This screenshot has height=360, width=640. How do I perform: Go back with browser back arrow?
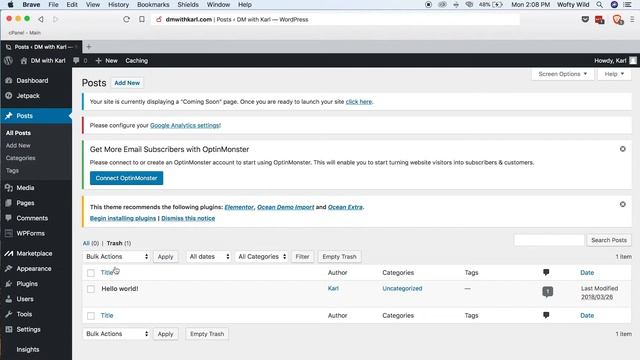click(41, 19)
